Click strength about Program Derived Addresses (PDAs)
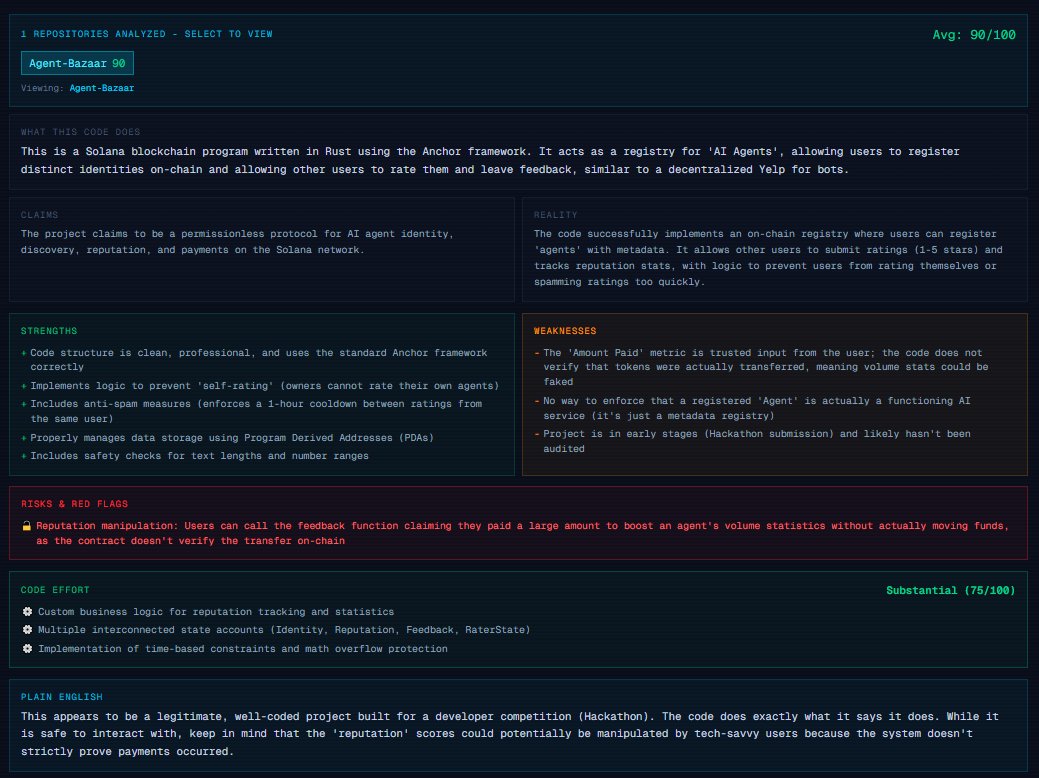 (x=232, y=437)
